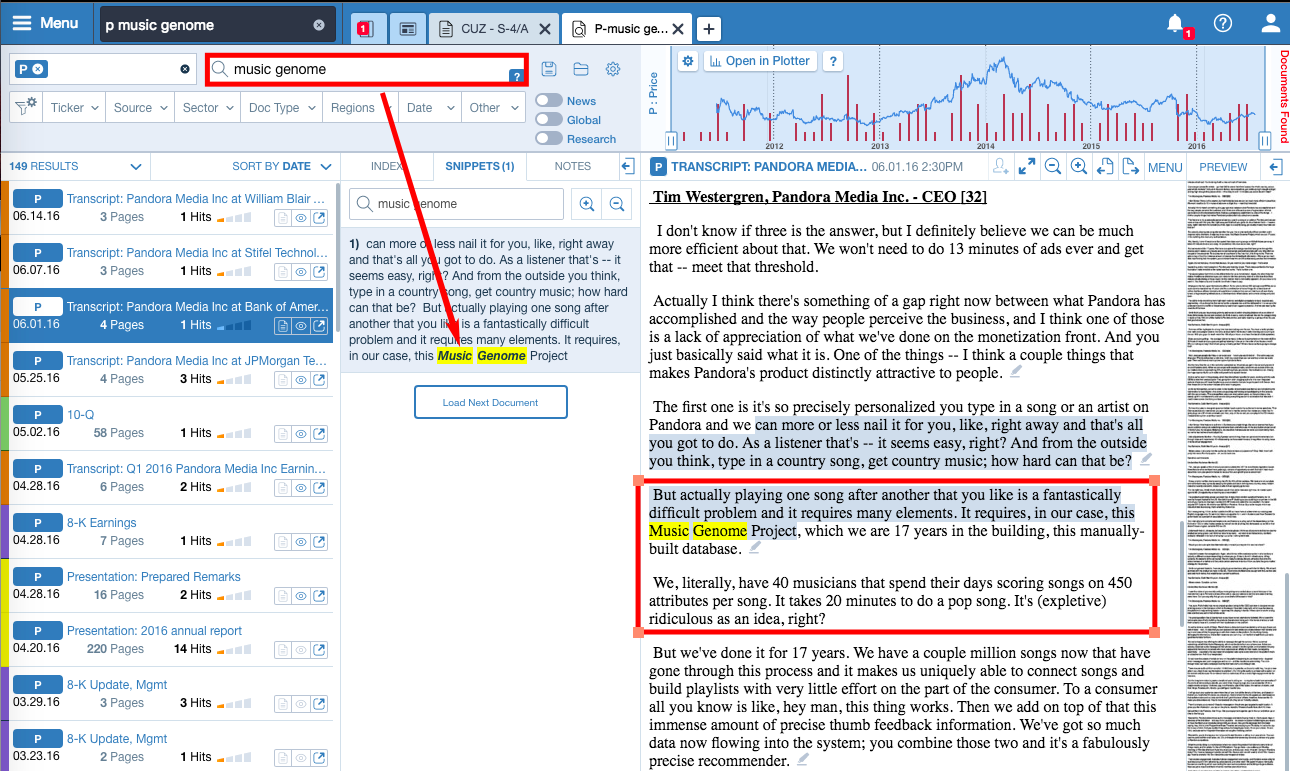Open the dashboard layout tab icon
1290x771 pixels.
407,29
